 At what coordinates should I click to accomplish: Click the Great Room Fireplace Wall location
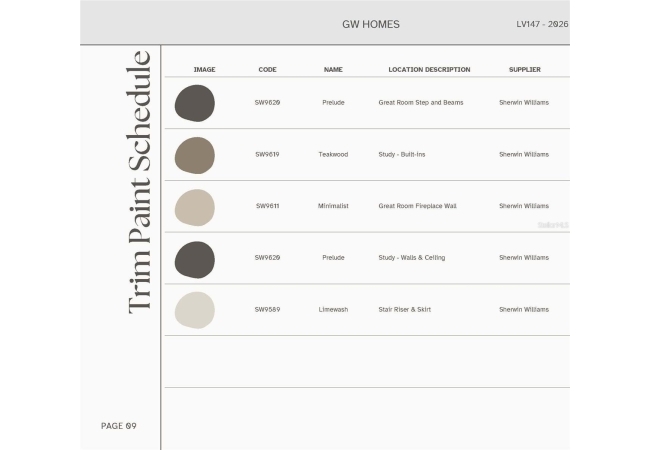coord(417,206)
